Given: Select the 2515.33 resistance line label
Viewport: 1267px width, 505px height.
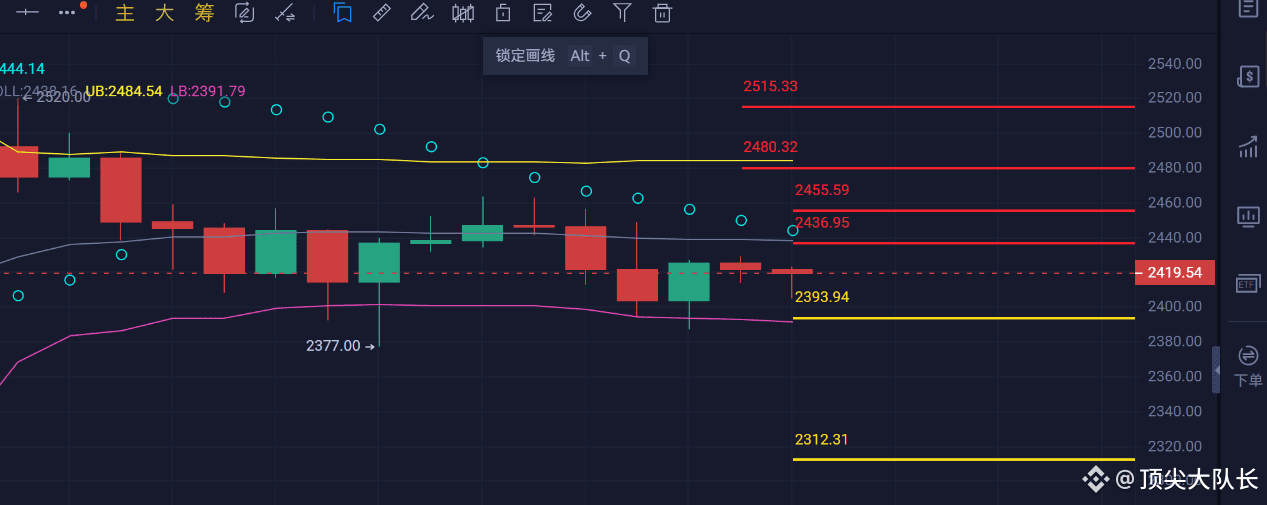Looking at the screenshot, I should point(770,86).
